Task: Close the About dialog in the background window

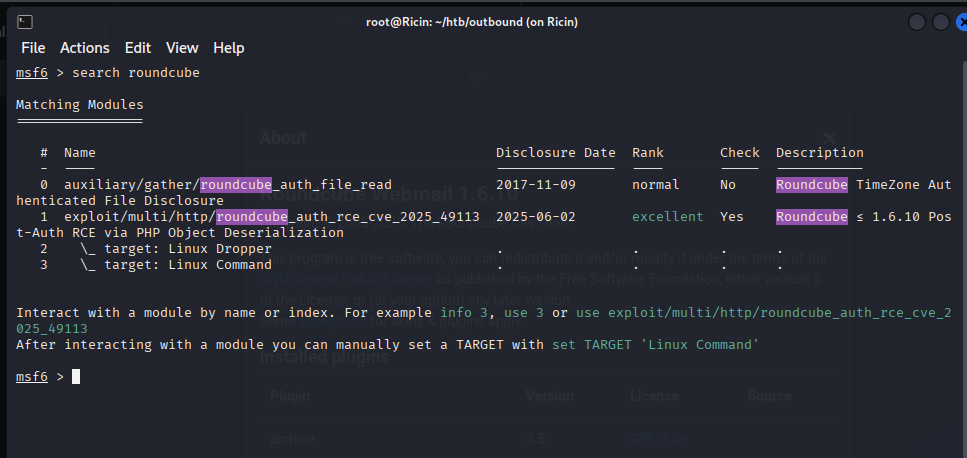Action: (829, 138)
